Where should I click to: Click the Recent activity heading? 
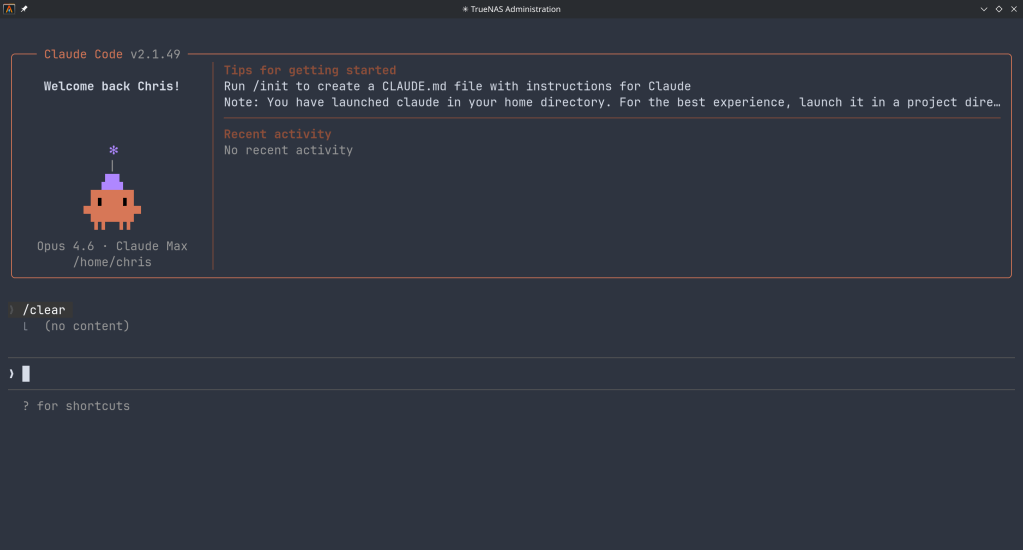(277, 134)
